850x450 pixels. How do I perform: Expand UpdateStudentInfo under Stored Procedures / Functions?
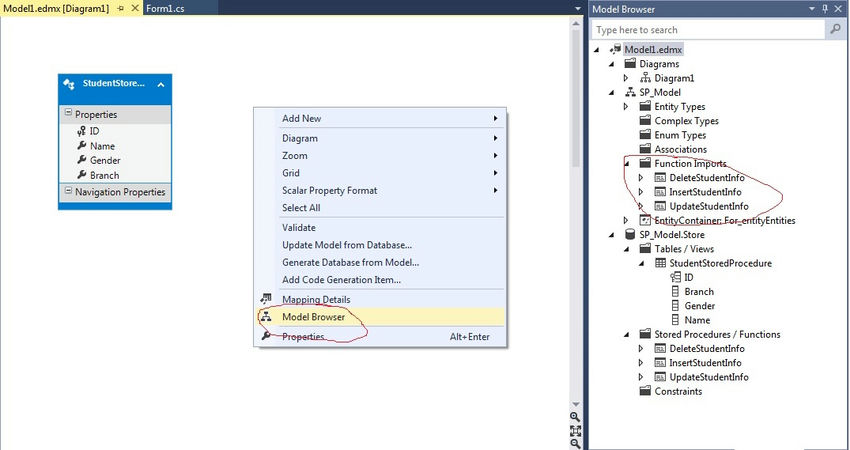coord(641,377)
